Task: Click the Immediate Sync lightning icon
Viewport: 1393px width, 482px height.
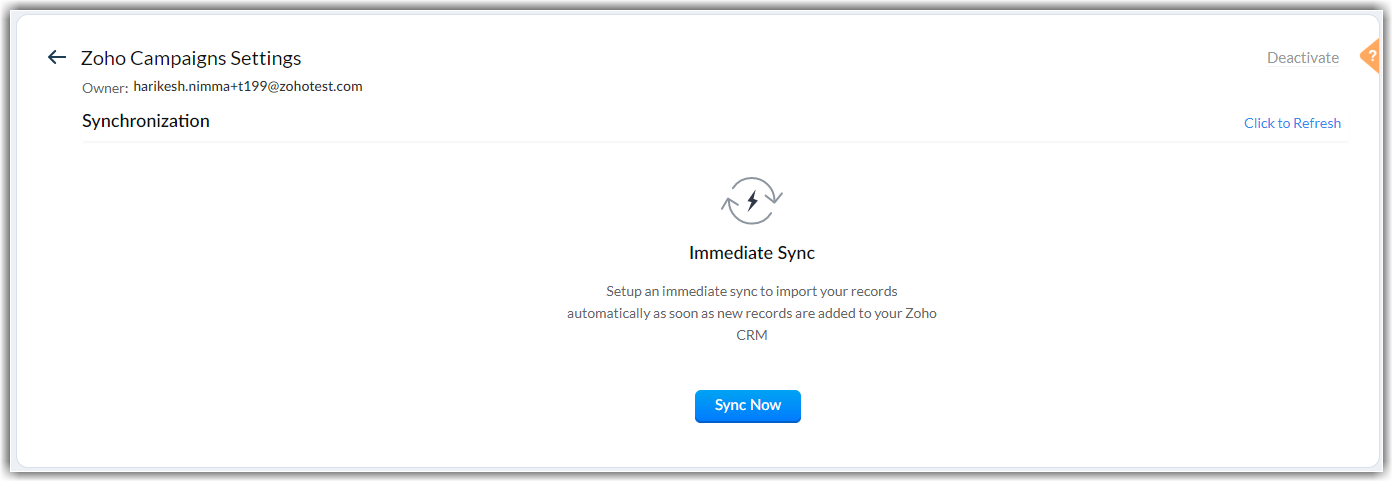Action: tap(752, 200)
